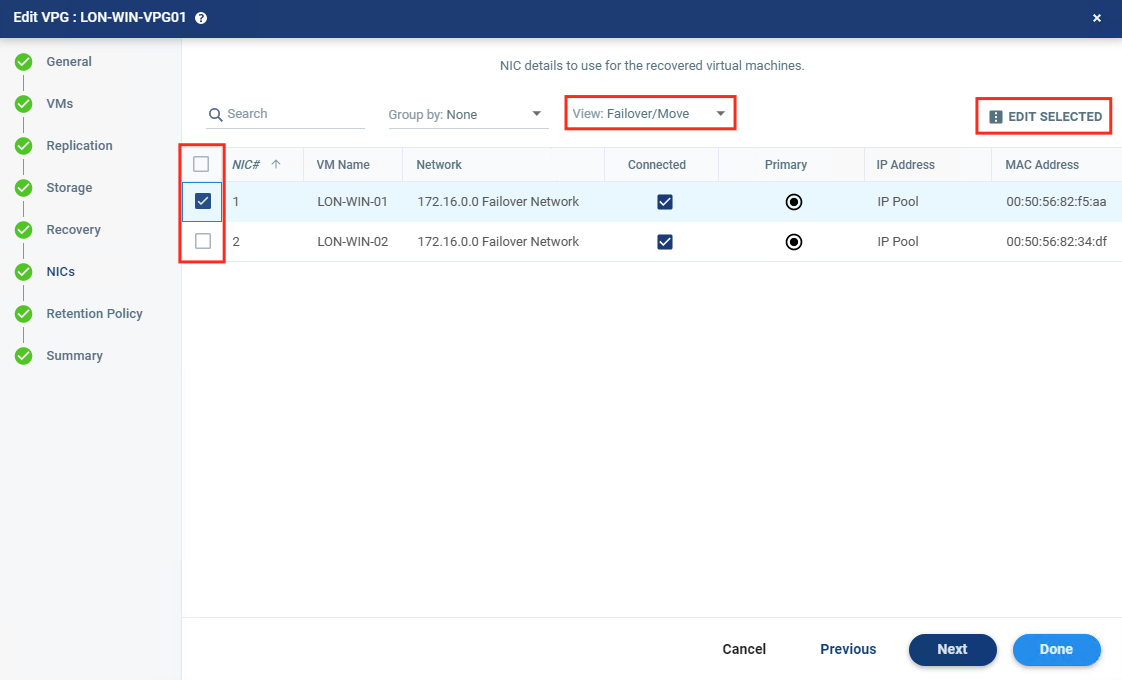Click the green checkmark beside Summary
The height and width of the screenshot is (680, 1122).
tap(24, 356)
